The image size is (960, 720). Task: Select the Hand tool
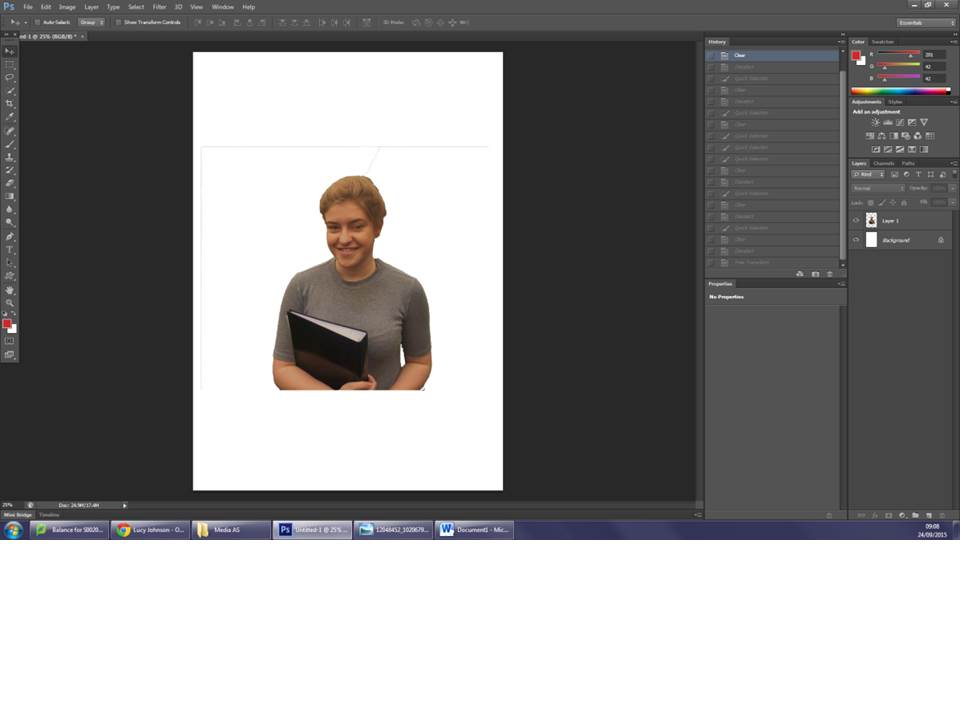(x=9, y=290)
